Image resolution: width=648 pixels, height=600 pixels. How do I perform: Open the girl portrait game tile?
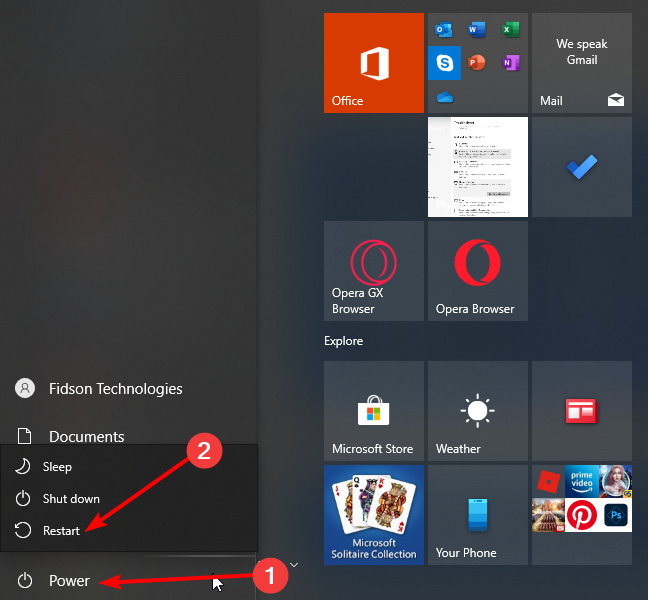(615, 481)
